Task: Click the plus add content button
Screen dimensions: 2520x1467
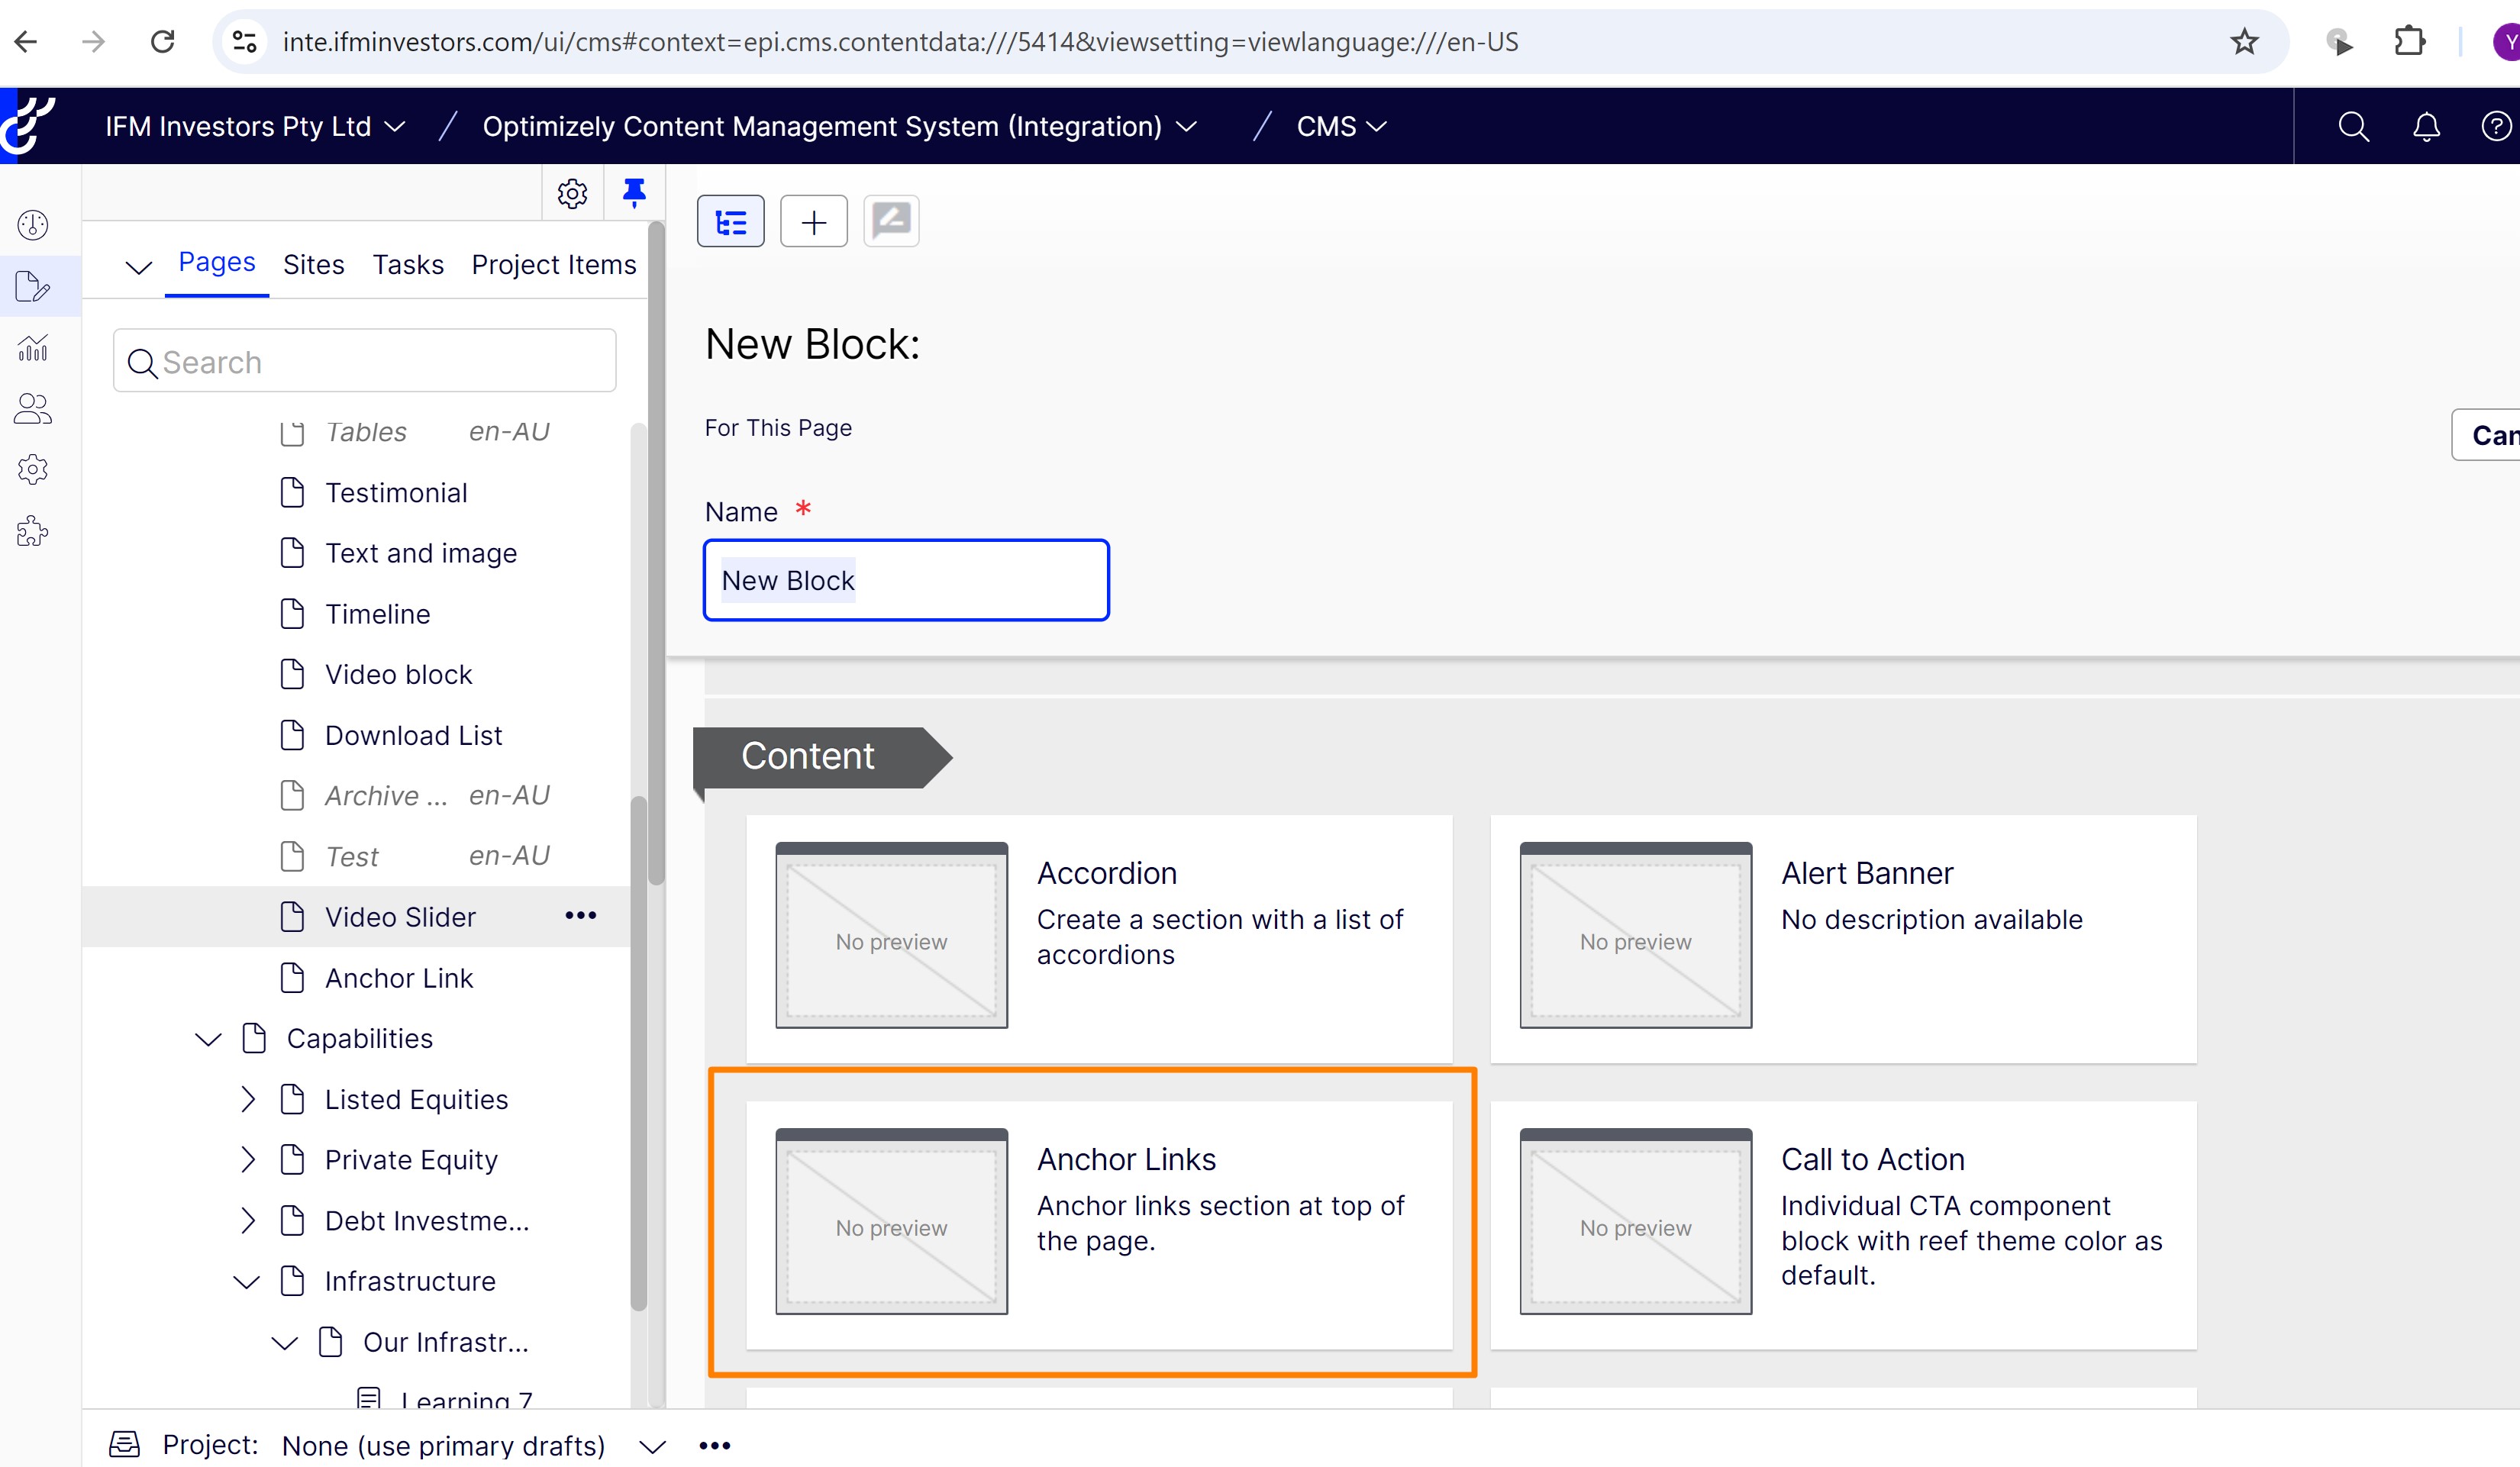Action: 813,221
